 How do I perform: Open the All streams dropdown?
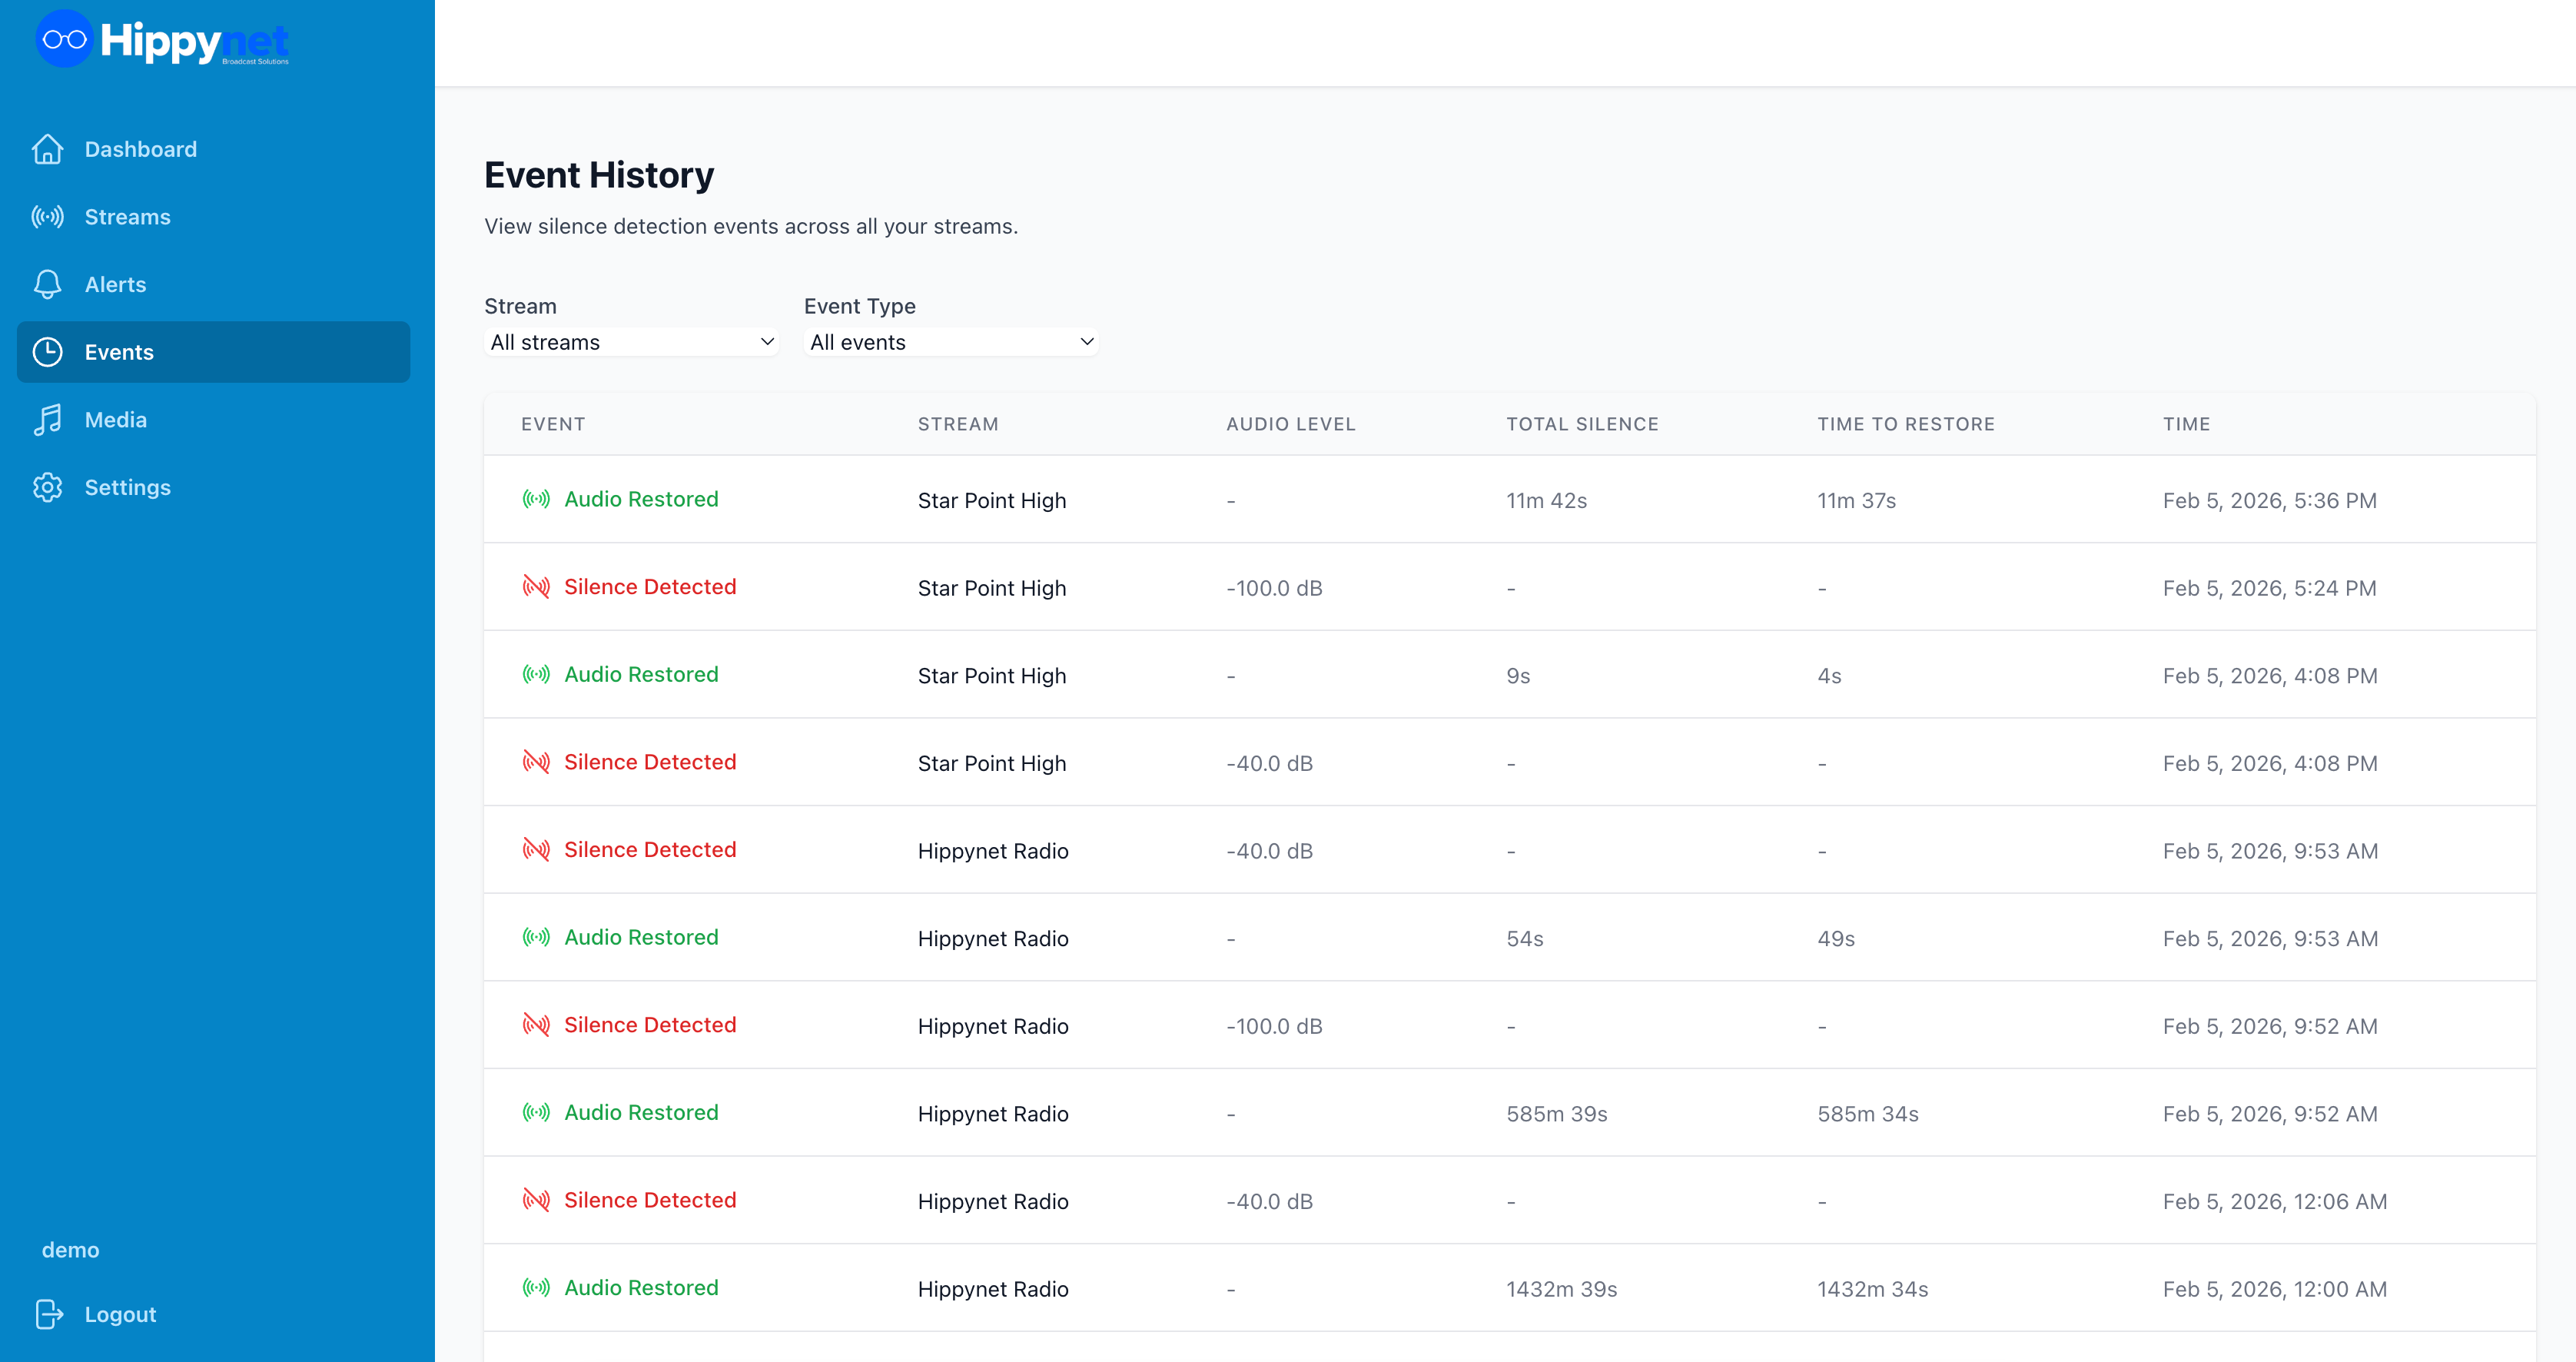630,342
